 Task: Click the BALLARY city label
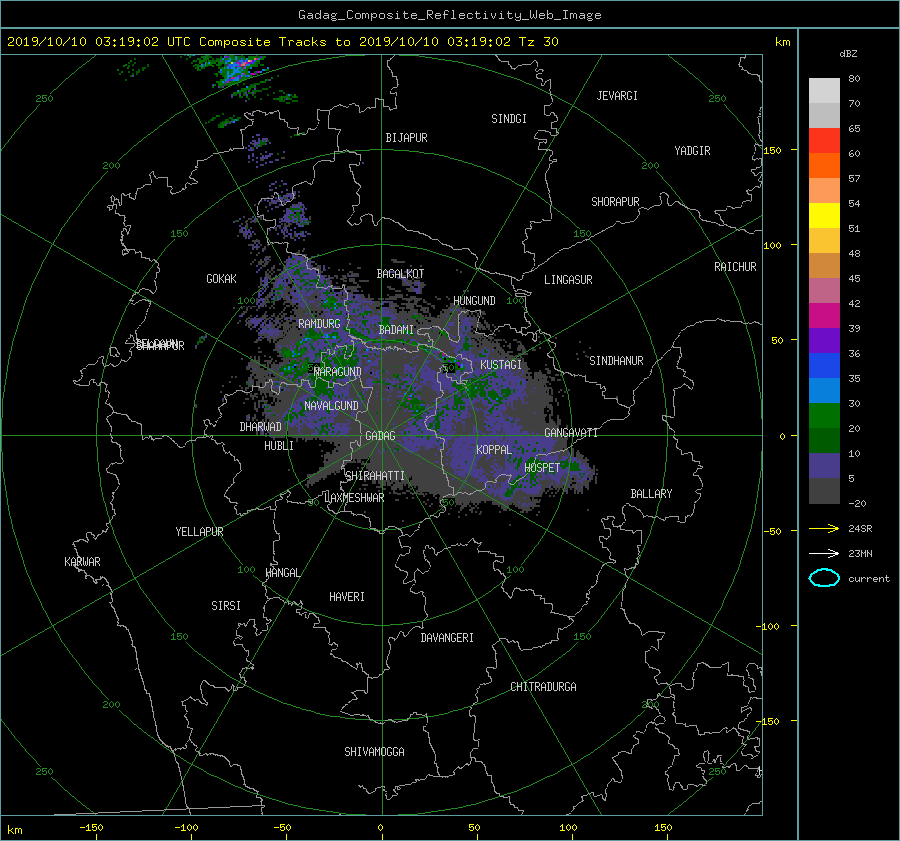tap(651, 494)
